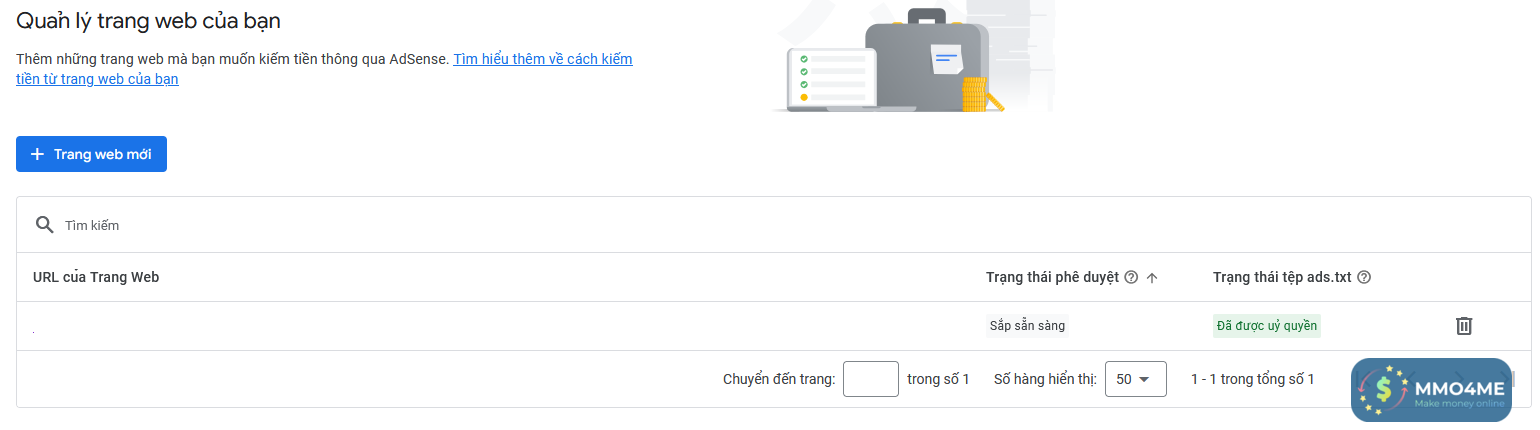
Task: Click the MMO4ME logo badge
Action: coord(1431,390)
